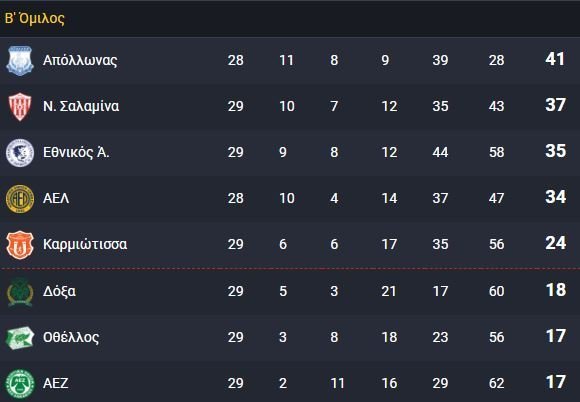Open the Δόξα team name link
This screenshot has height=402, width=580.
60,291
